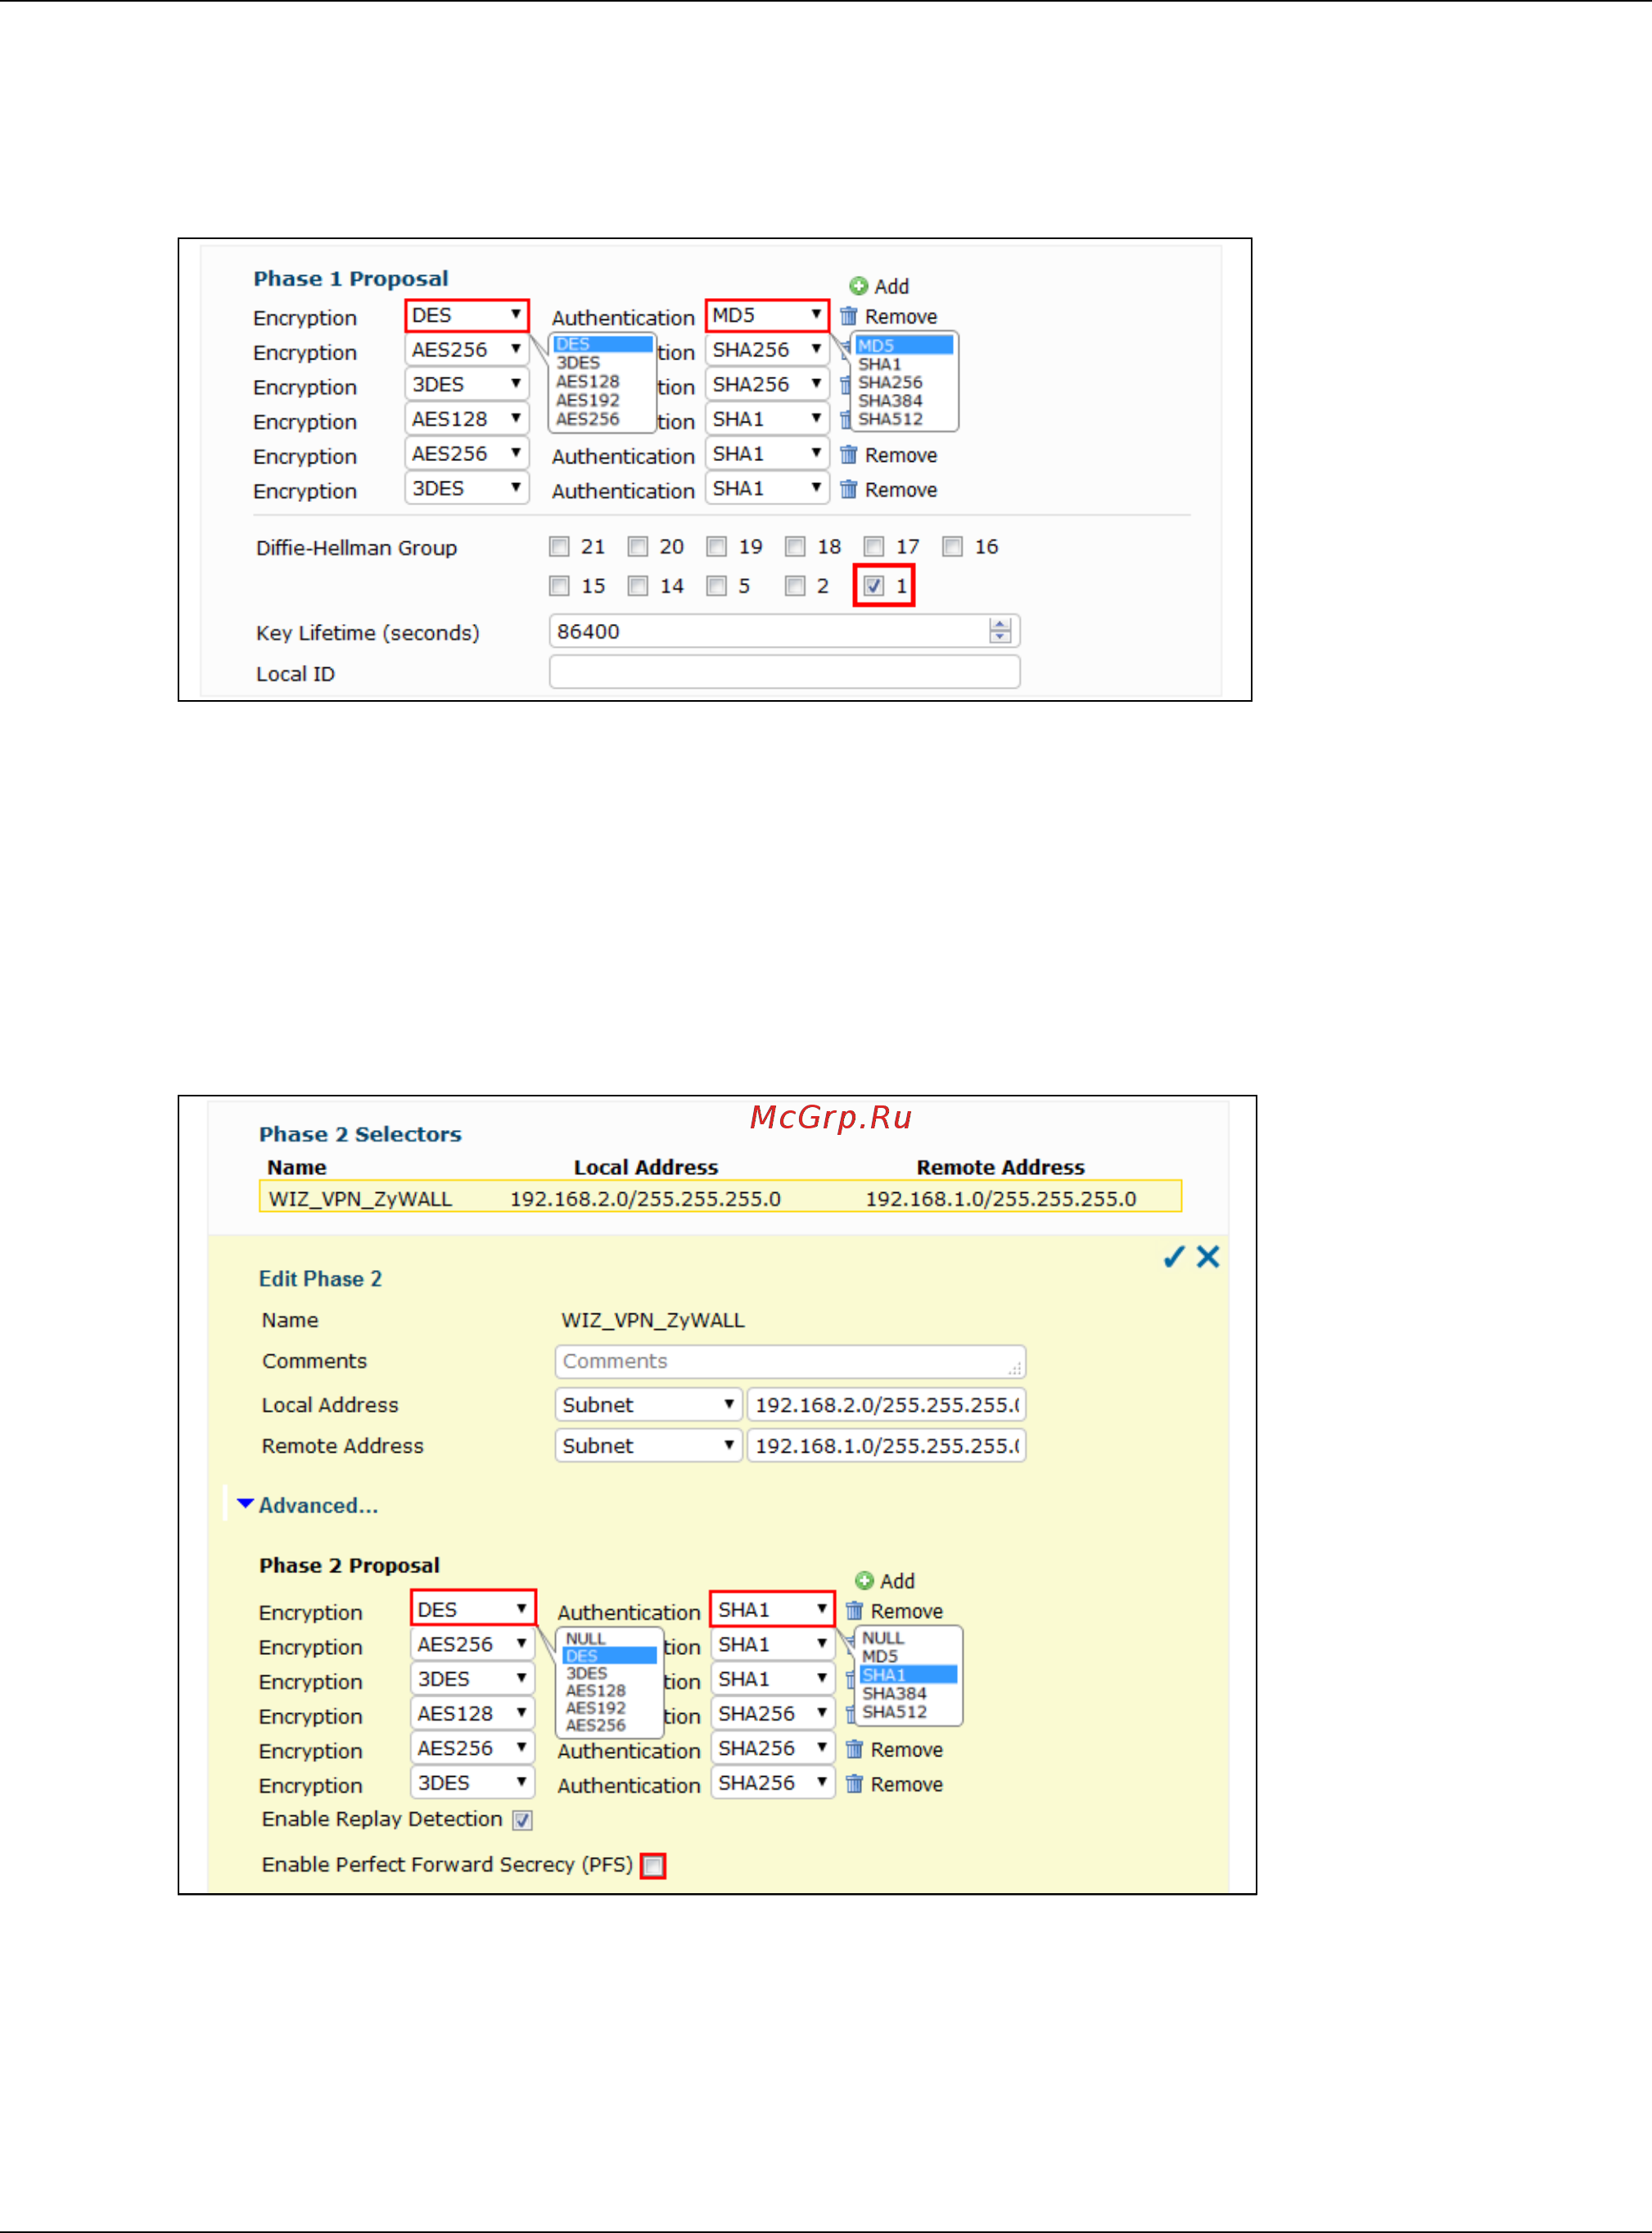Click the Comments text box

click(790, 1362)
